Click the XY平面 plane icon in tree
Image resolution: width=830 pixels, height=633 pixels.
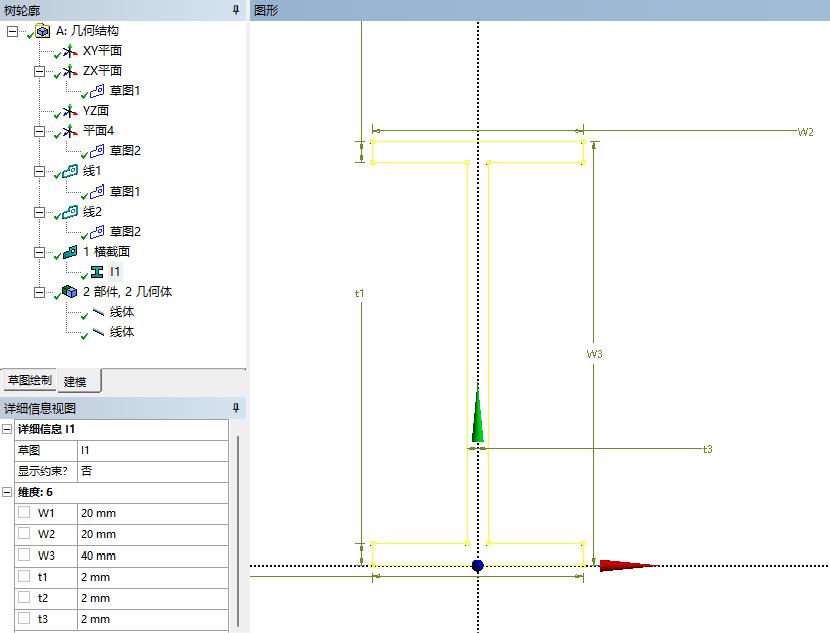coord(69,51)
